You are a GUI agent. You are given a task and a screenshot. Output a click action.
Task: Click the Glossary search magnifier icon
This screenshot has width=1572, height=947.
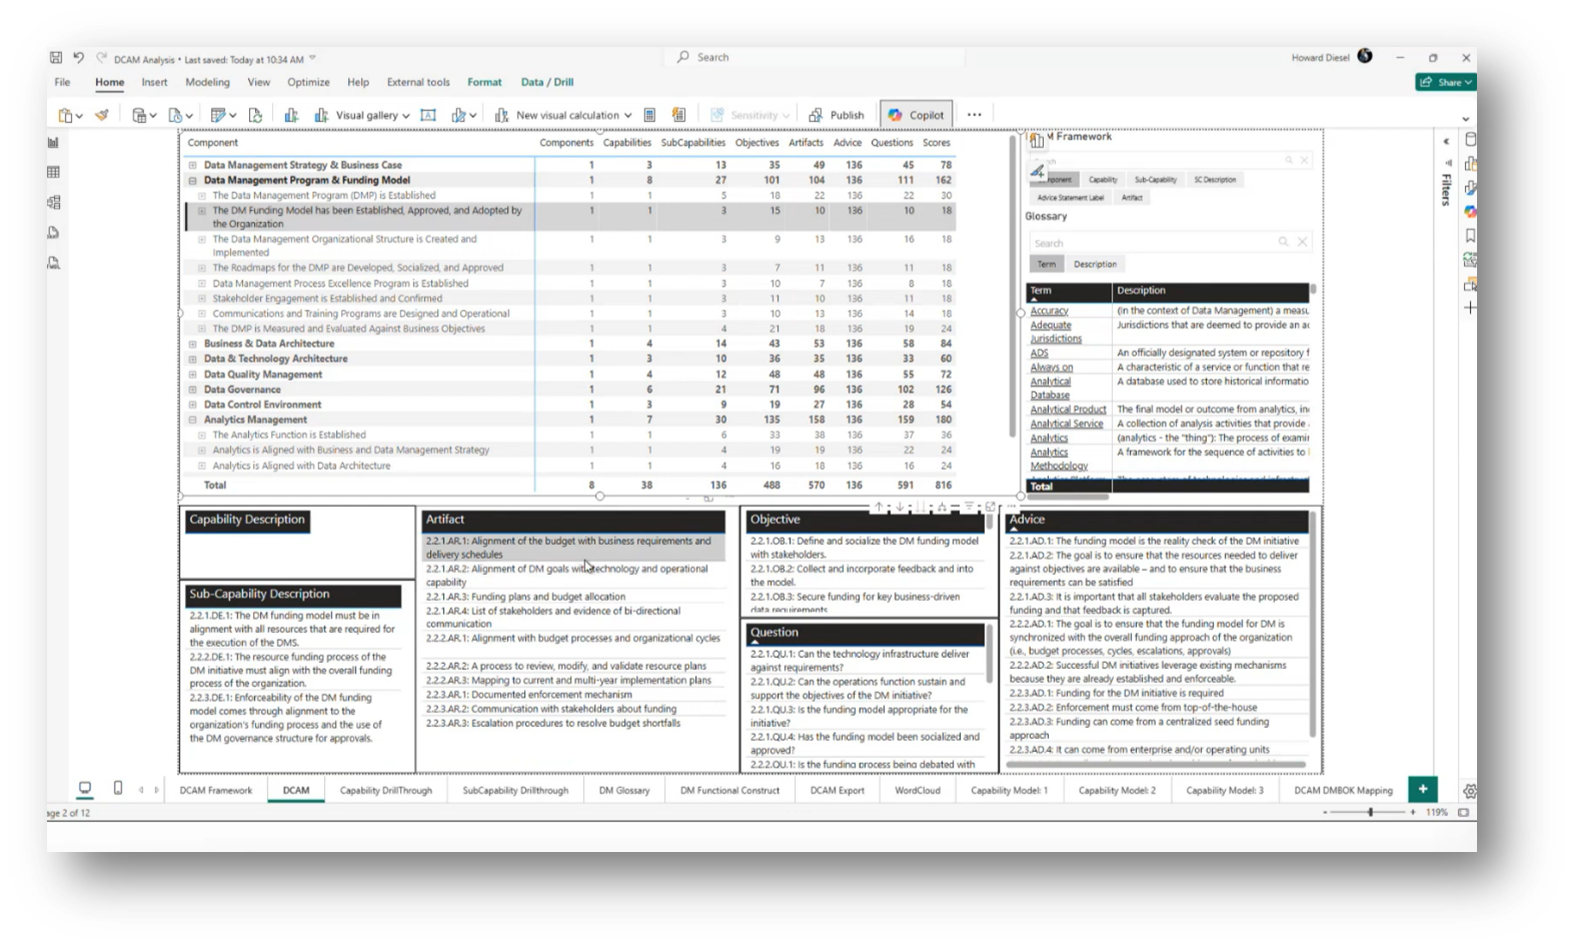coord(1283,242)
